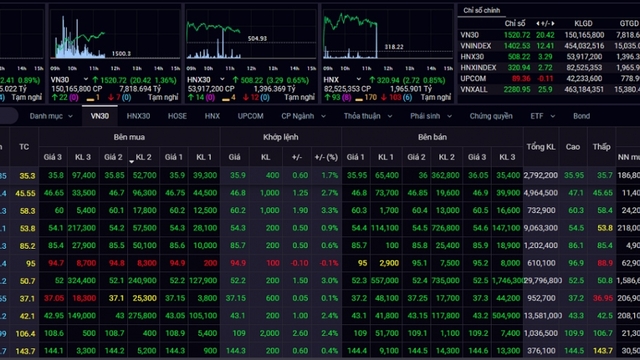Viewport: 640px width, 360px height.
Task: Click the HNX up-arrow gainers count 93
Action: click(332, 98)
